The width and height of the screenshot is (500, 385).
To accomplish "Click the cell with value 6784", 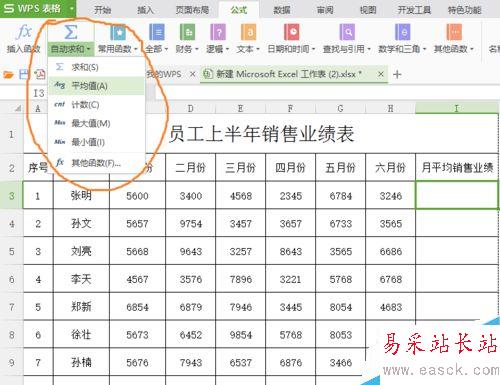I will tap(340, 195).
